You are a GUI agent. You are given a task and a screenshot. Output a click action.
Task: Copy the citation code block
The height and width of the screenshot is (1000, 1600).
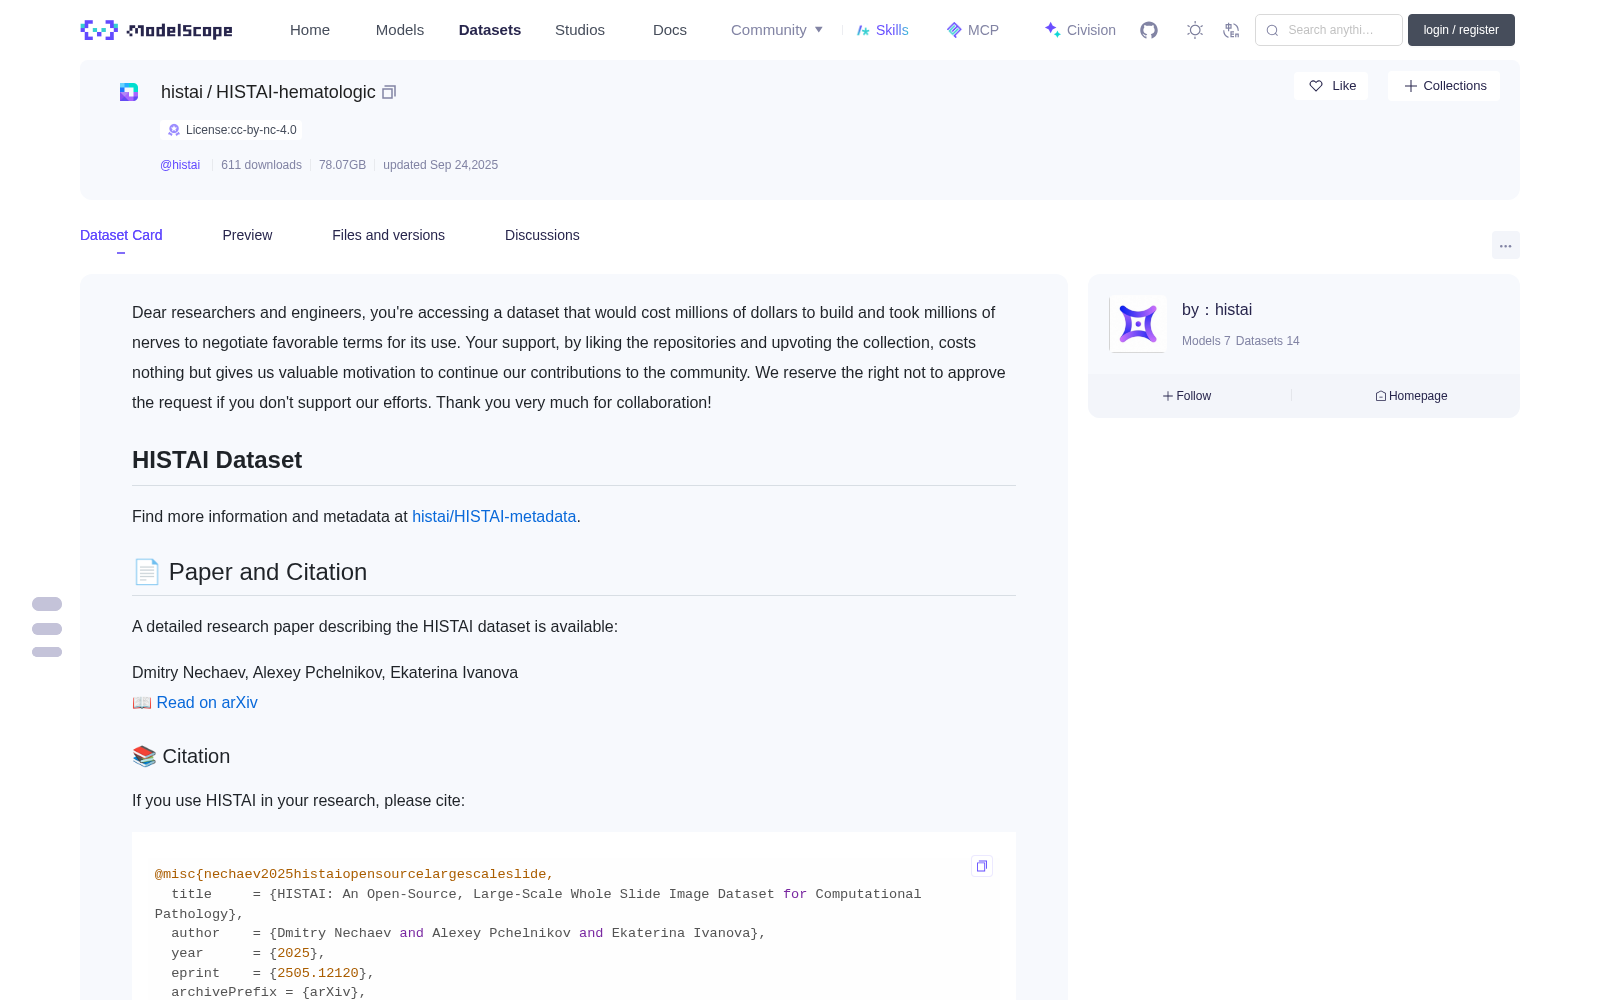pyautogui.click(x=982, y=866)
